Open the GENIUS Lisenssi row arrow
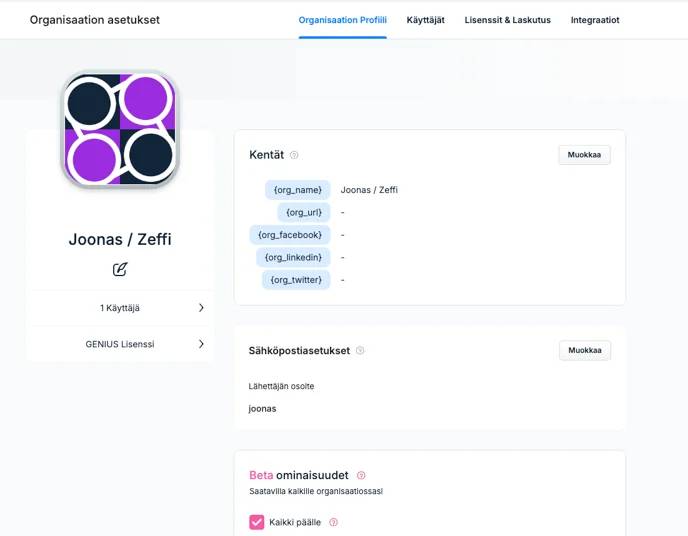Viewport: 688px width, 536px height. tap(201, 344)
